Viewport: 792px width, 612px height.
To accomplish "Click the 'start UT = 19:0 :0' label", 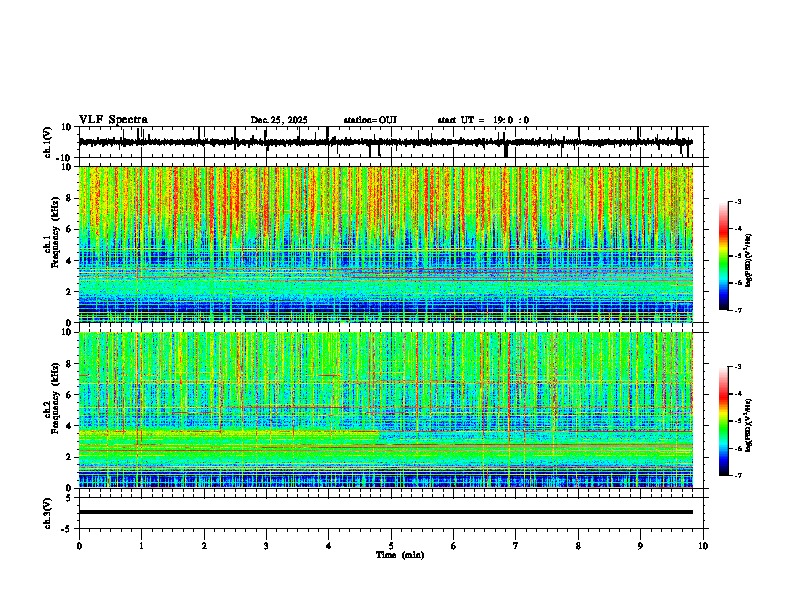I will [x=483, y=120].
